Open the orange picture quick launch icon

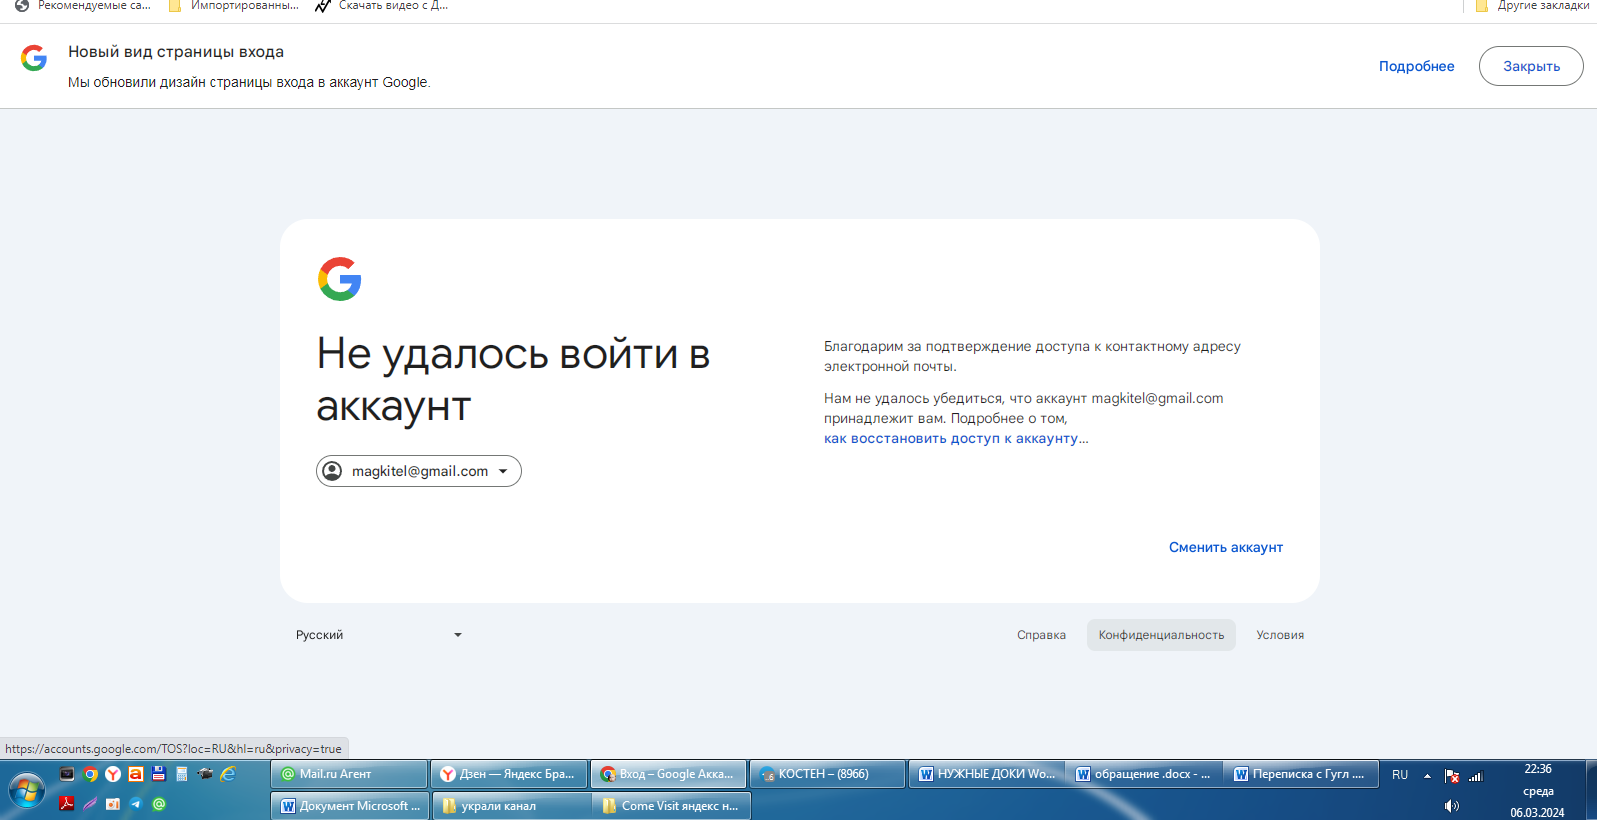(113, 803)
